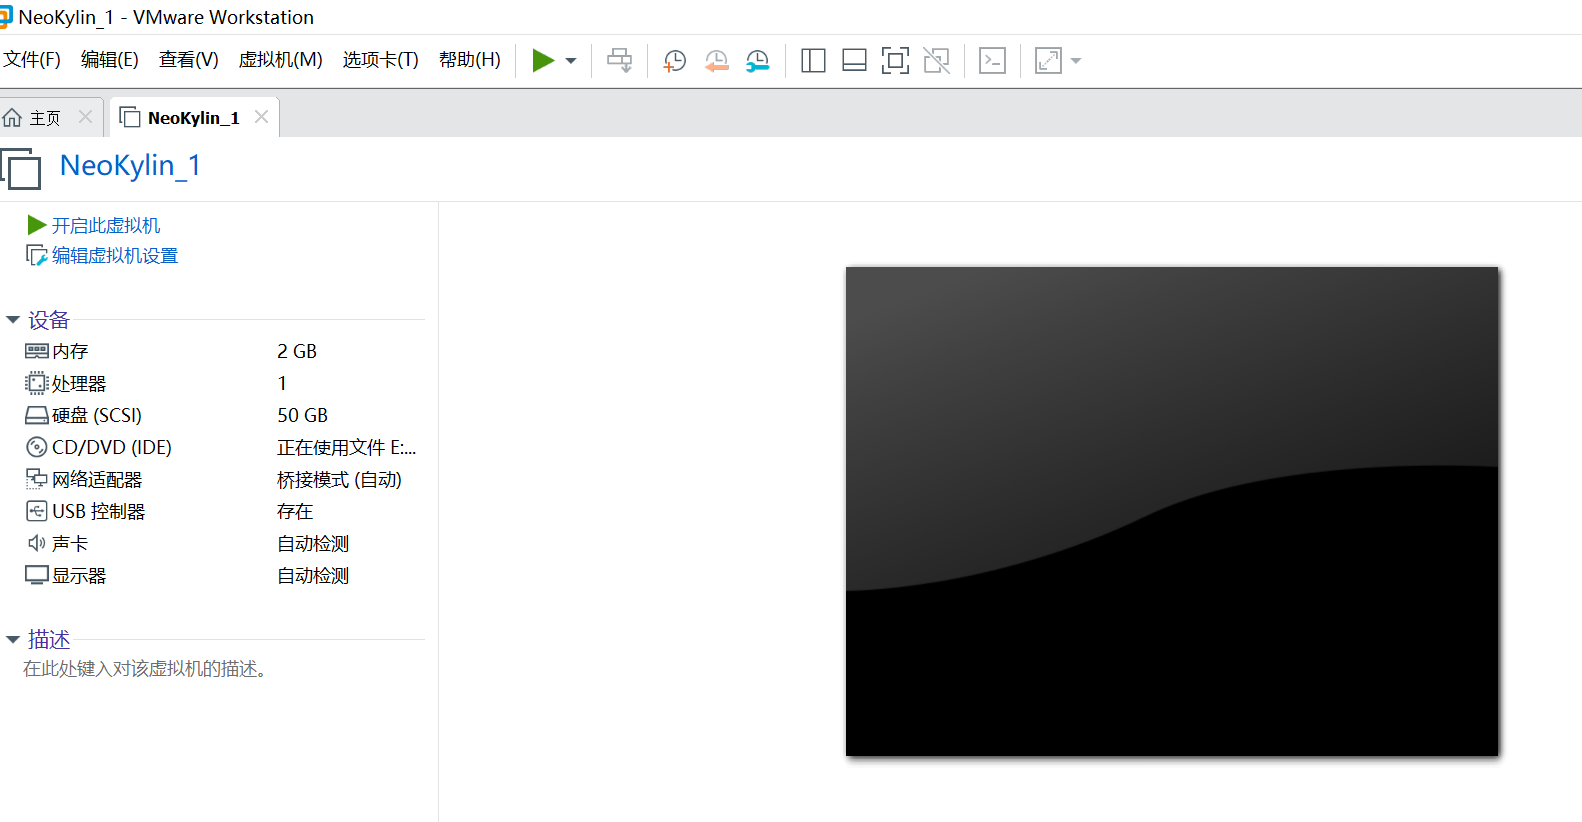Open the 文件(F) menu

(x=32, y=60)
